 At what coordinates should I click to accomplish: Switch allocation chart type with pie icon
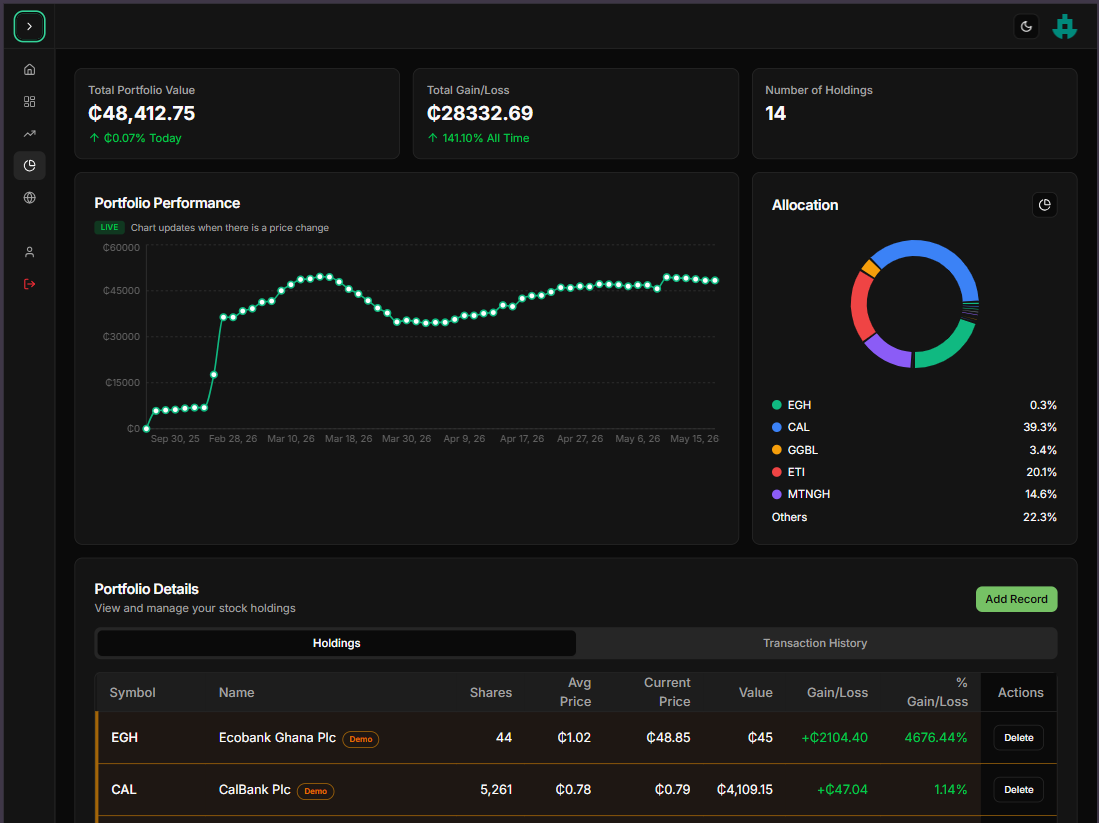(x=1044, y=205)
